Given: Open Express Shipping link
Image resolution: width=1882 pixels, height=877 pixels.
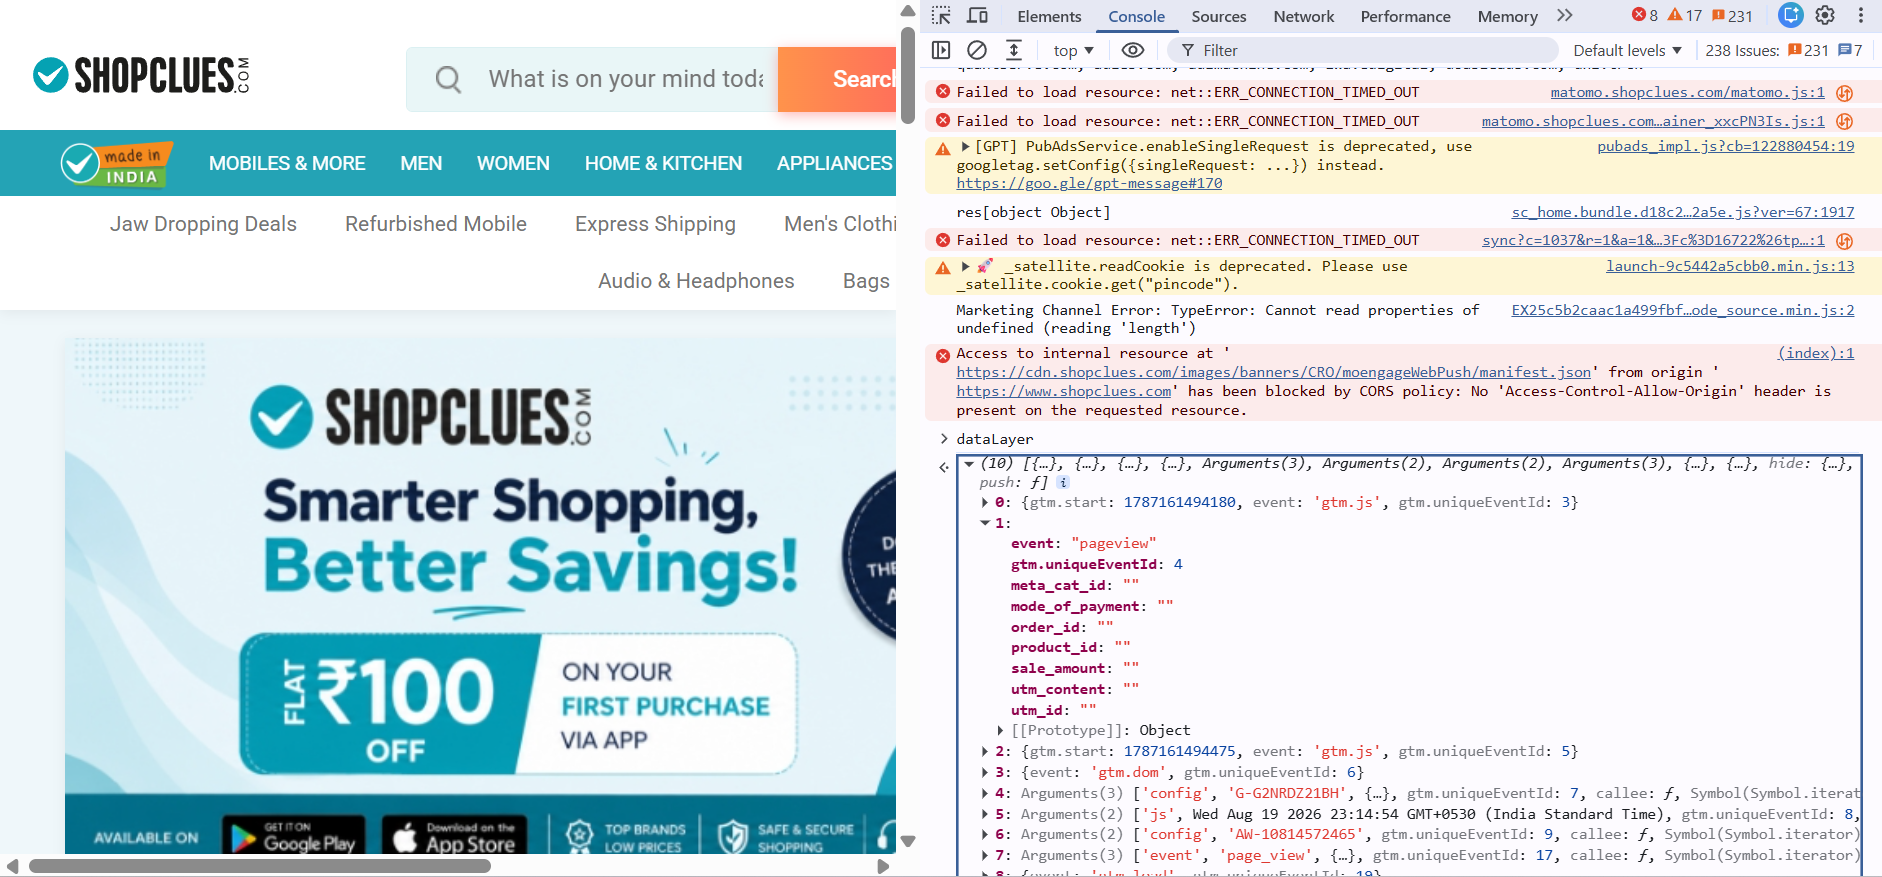Looking at the screenshot, I should [655, 224].
